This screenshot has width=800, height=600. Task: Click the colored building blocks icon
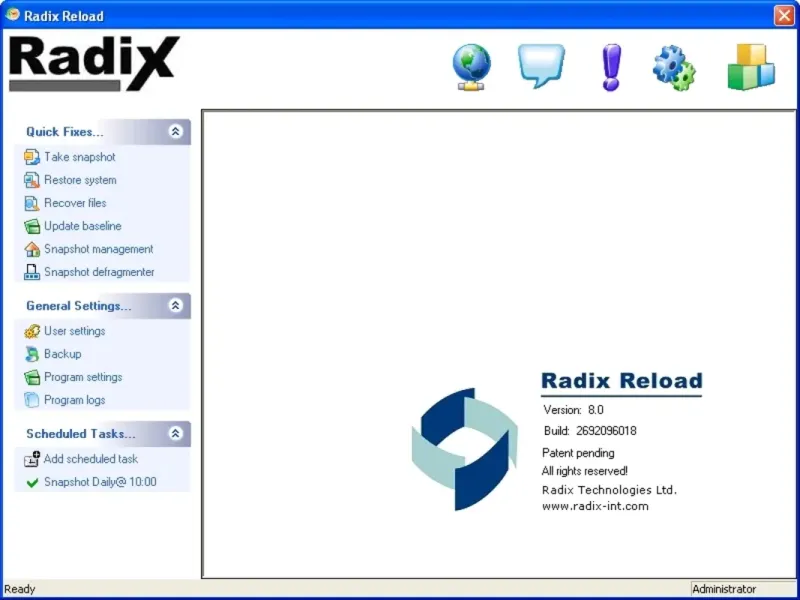(751, 67)
